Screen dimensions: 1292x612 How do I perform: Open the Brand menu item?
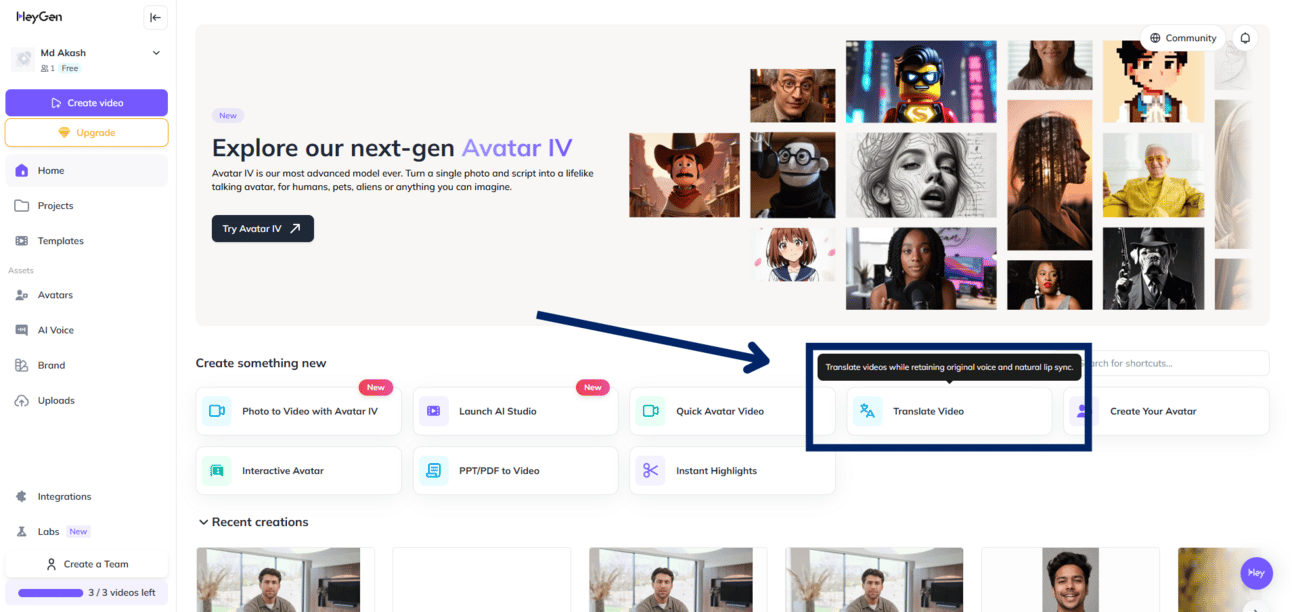[86, 365]
